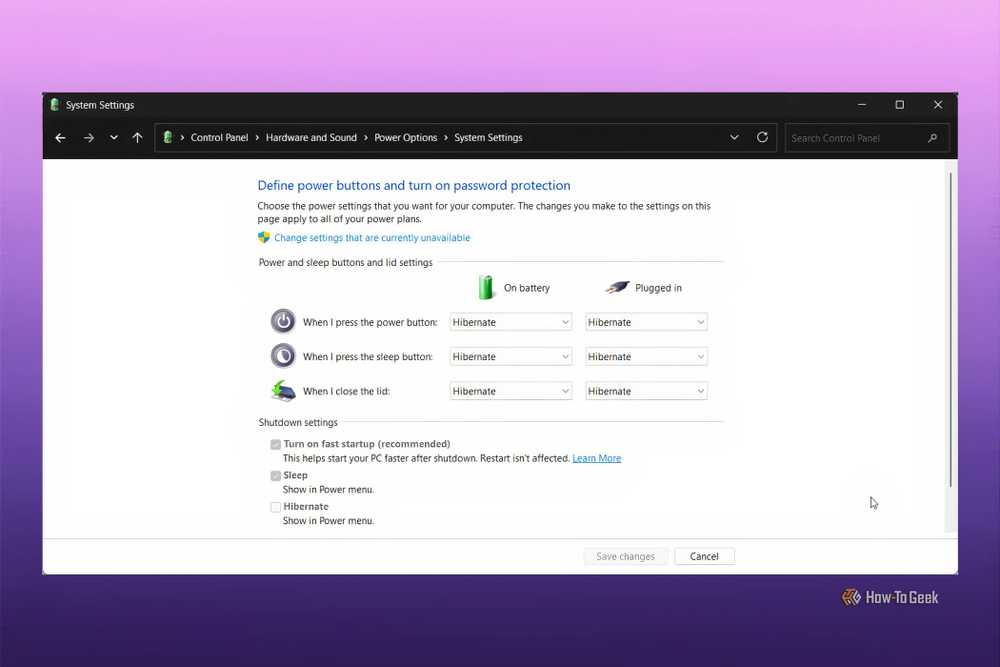The height and width of the screenshot is (667, 1000).
Task: Open the recent locations chevron
Action: click(114, 138)
